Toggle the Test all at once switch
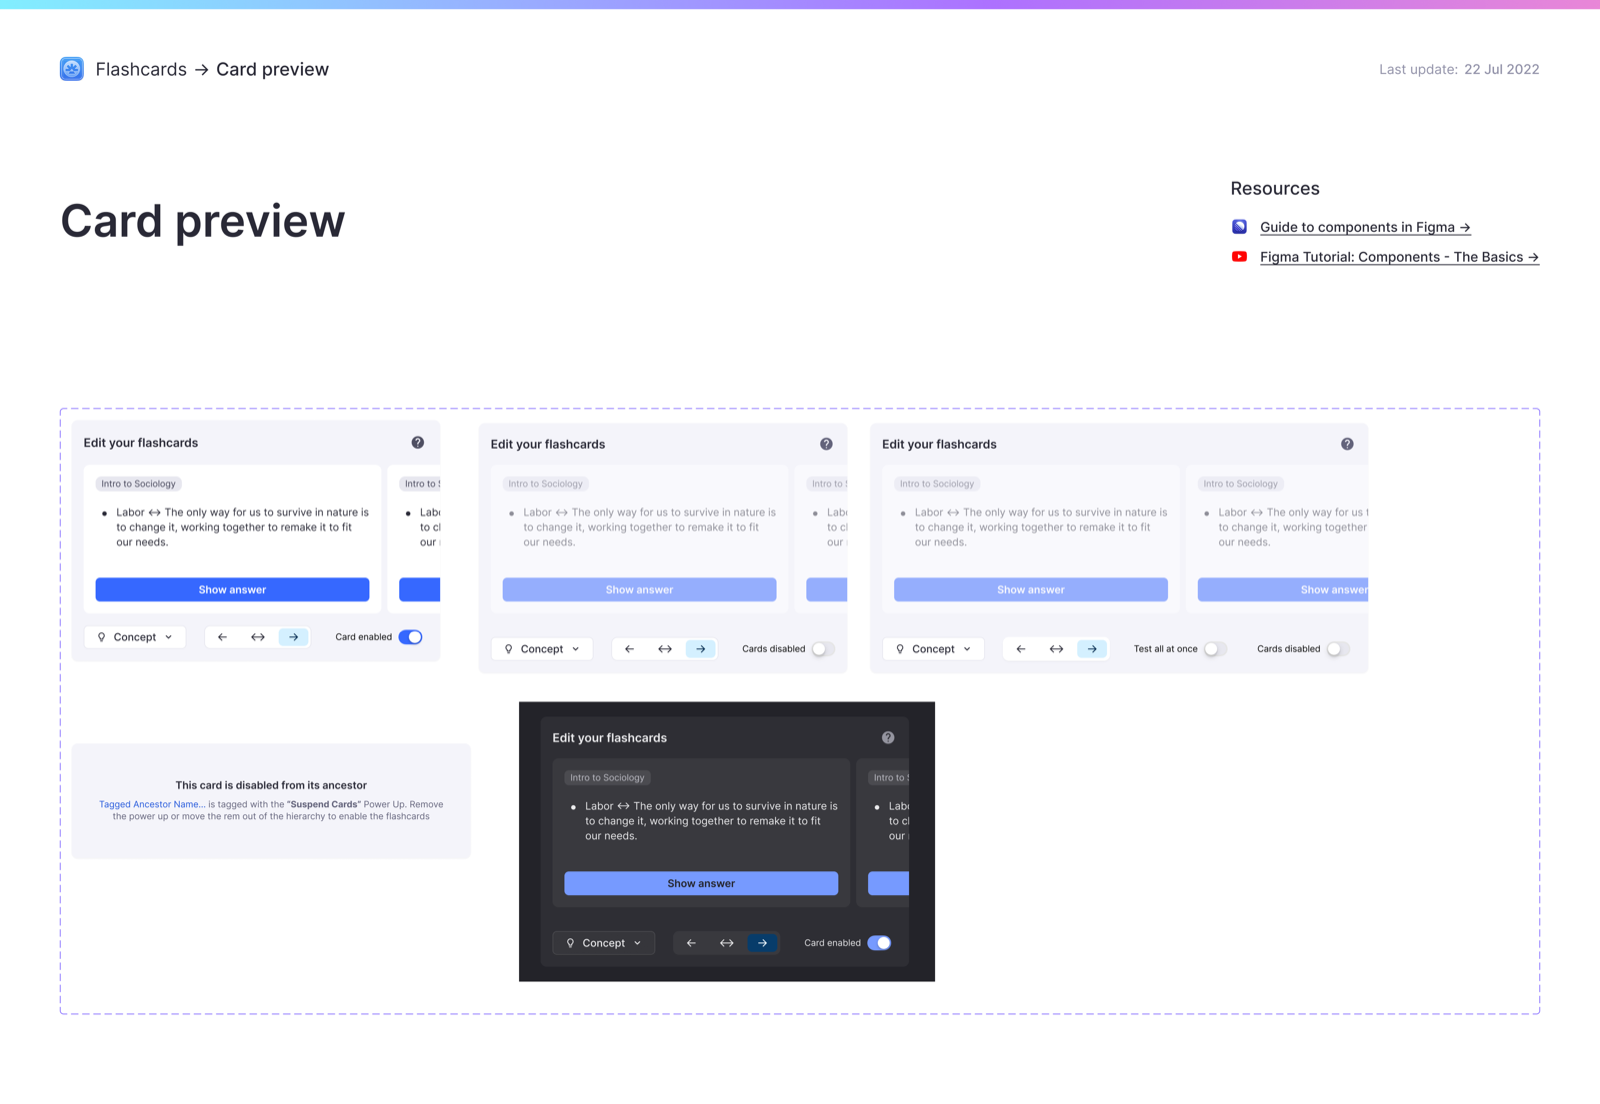Image resolution: width=1600 pixels, height=1104 pixels. point(1215,649)
